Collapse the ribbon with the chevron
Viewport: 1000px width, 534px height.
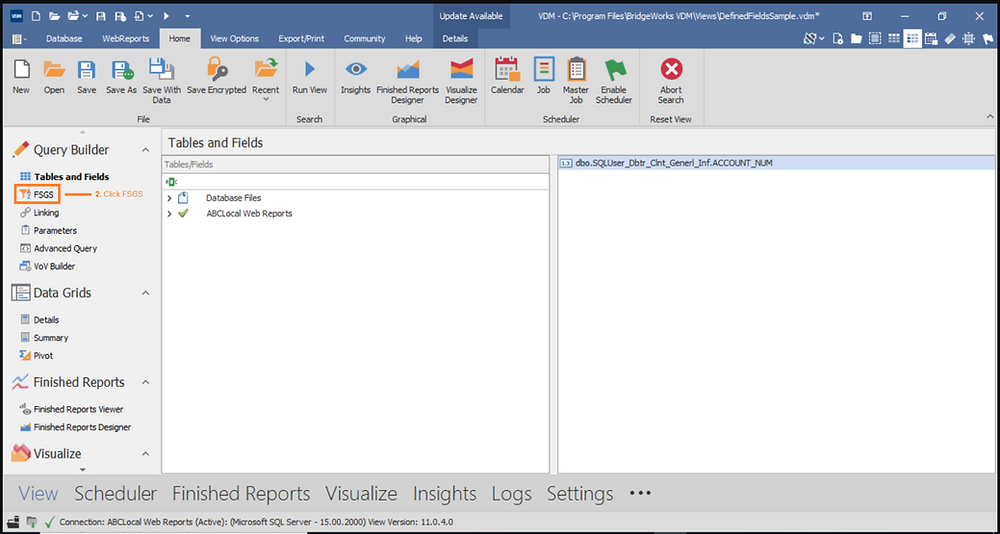pos(990,117)
